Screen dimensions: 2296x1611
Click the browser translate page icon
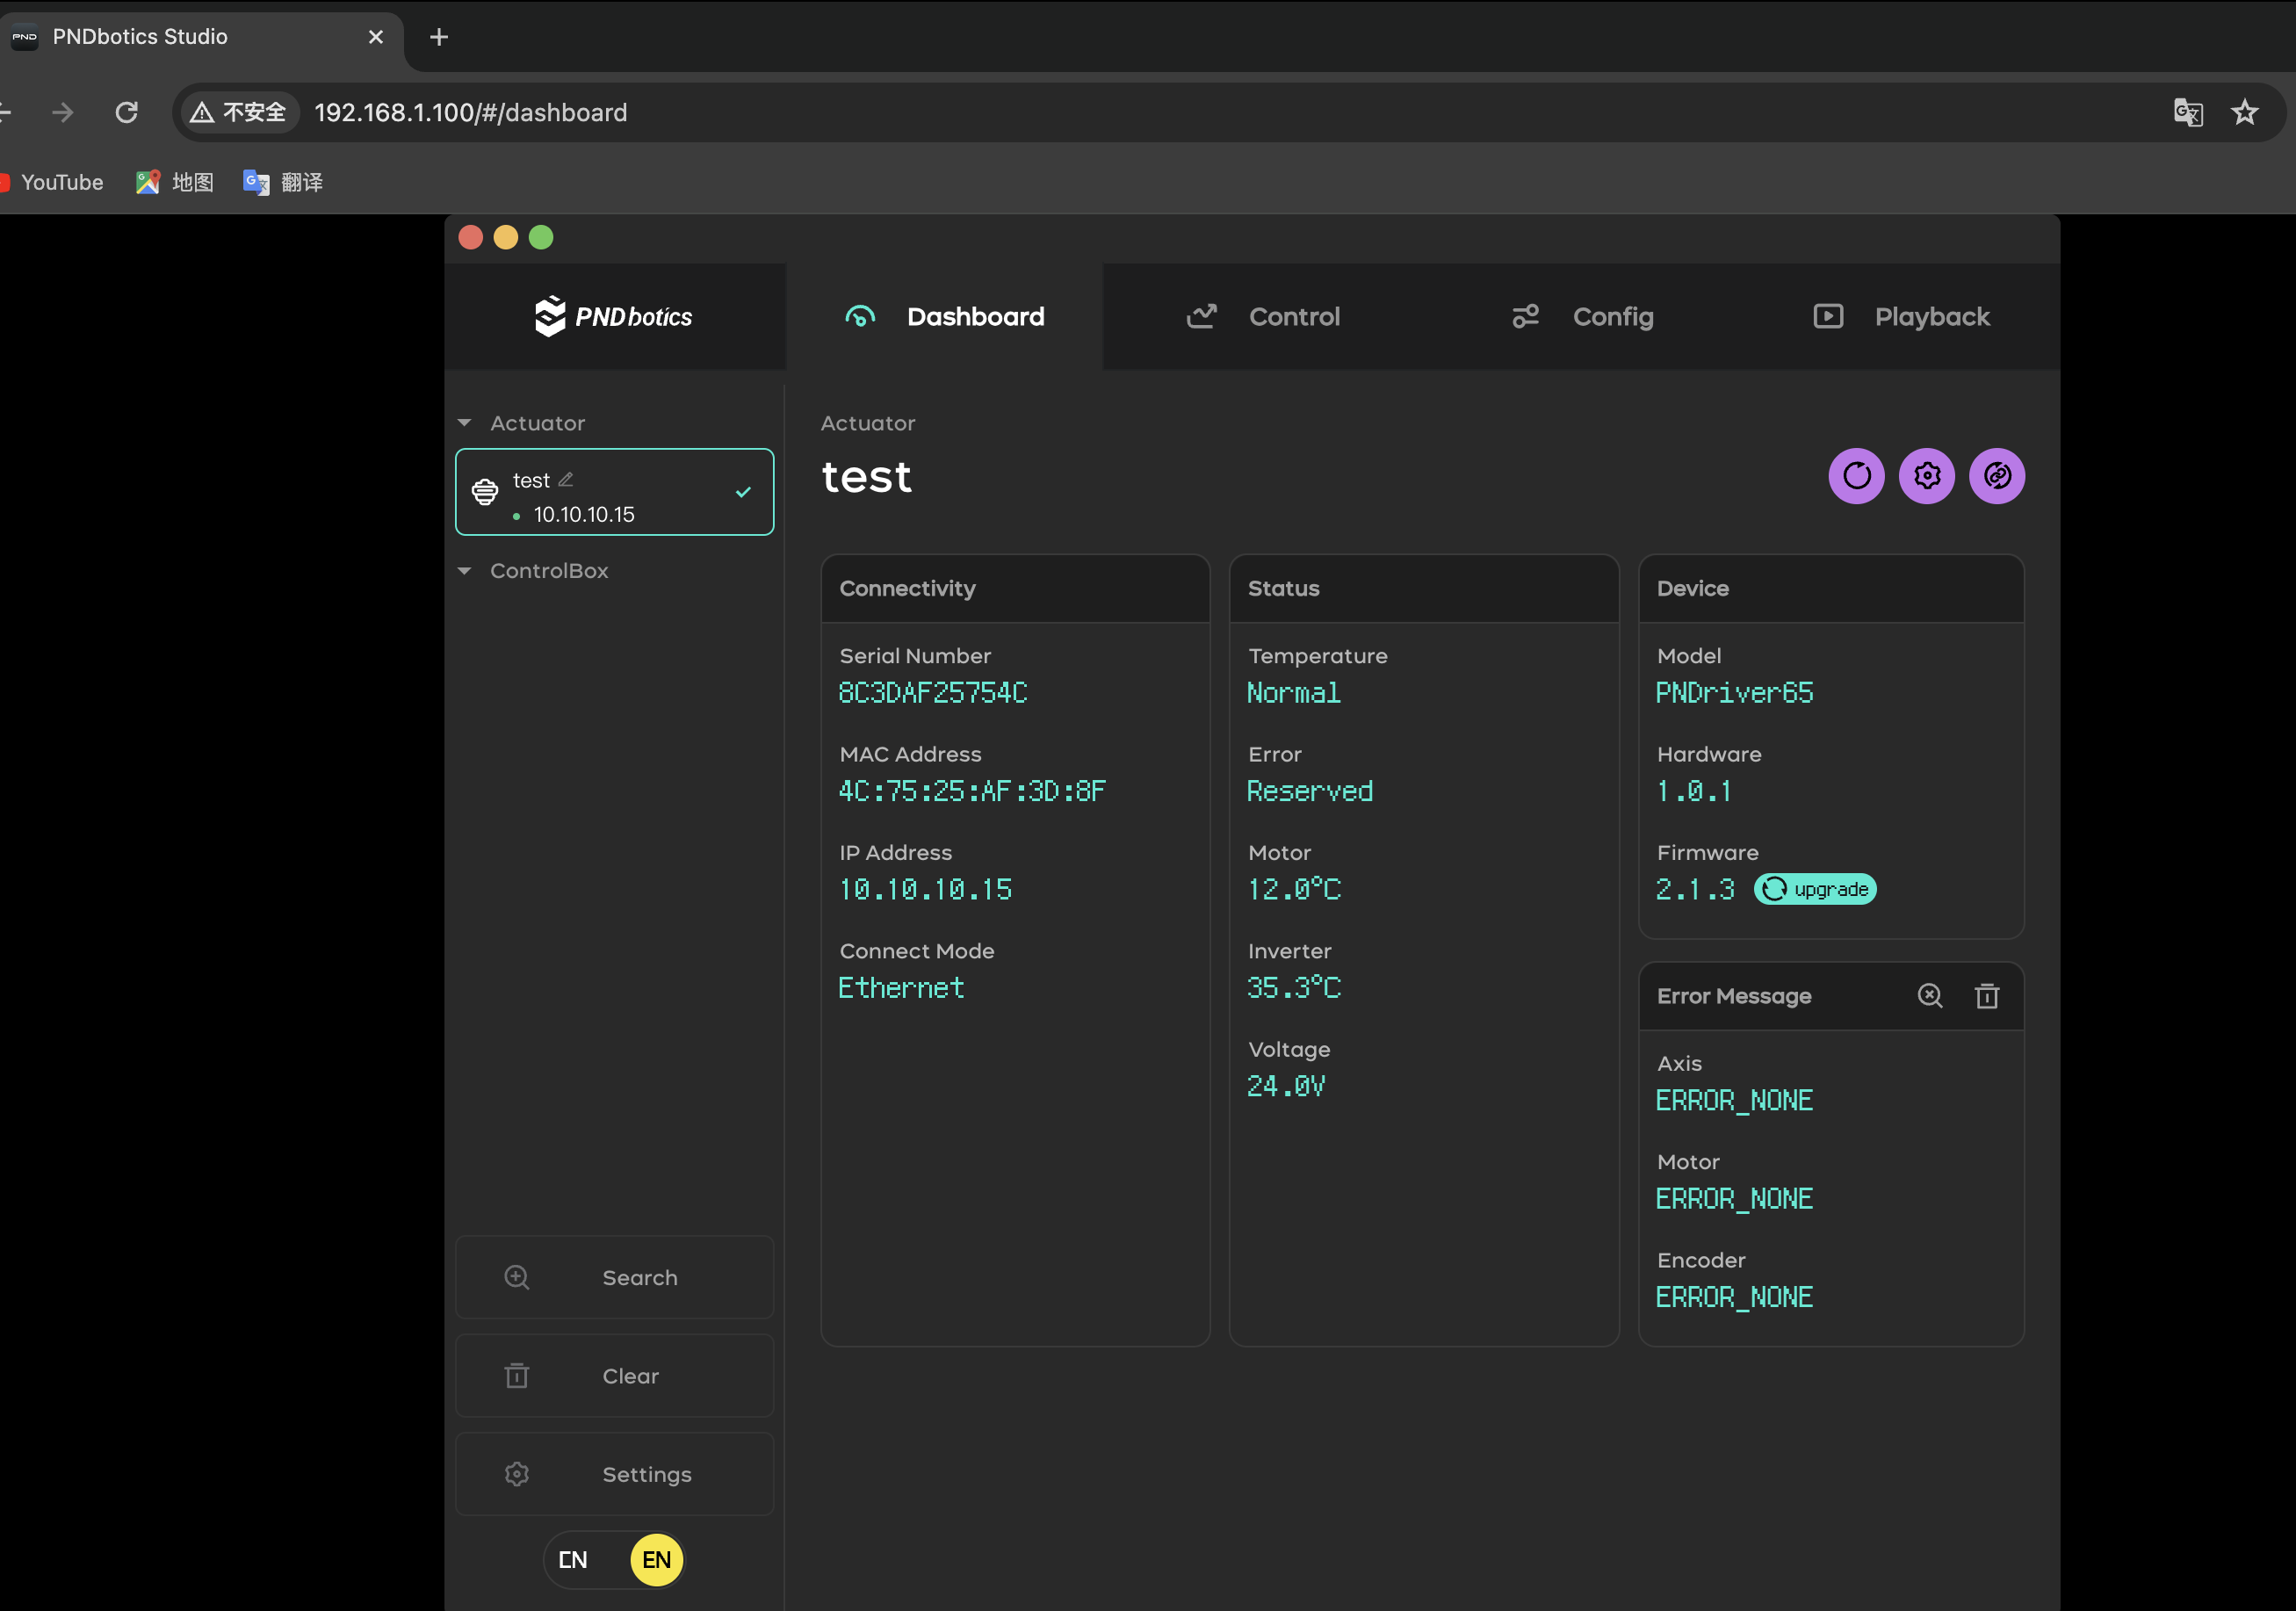(x=2187, y=112)
